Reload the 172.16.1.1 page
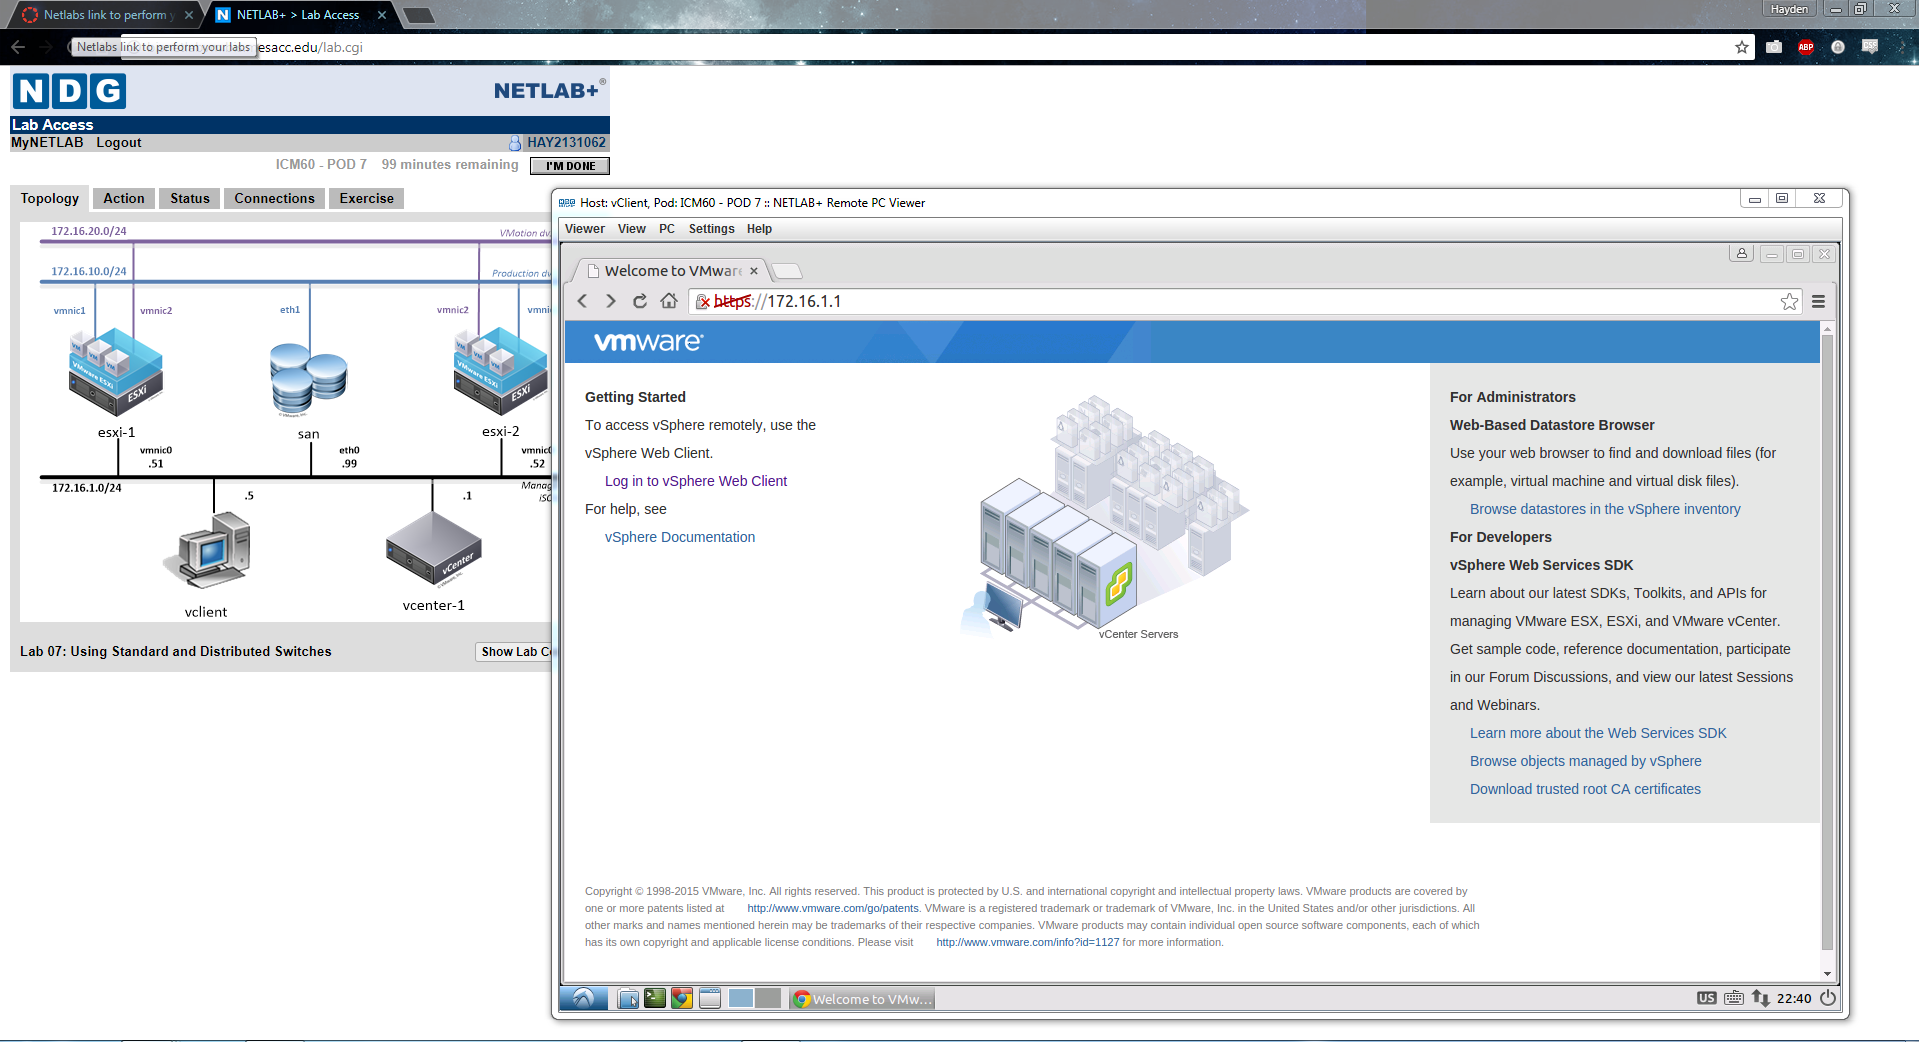1919x1042 pixels. pos(640,301)
